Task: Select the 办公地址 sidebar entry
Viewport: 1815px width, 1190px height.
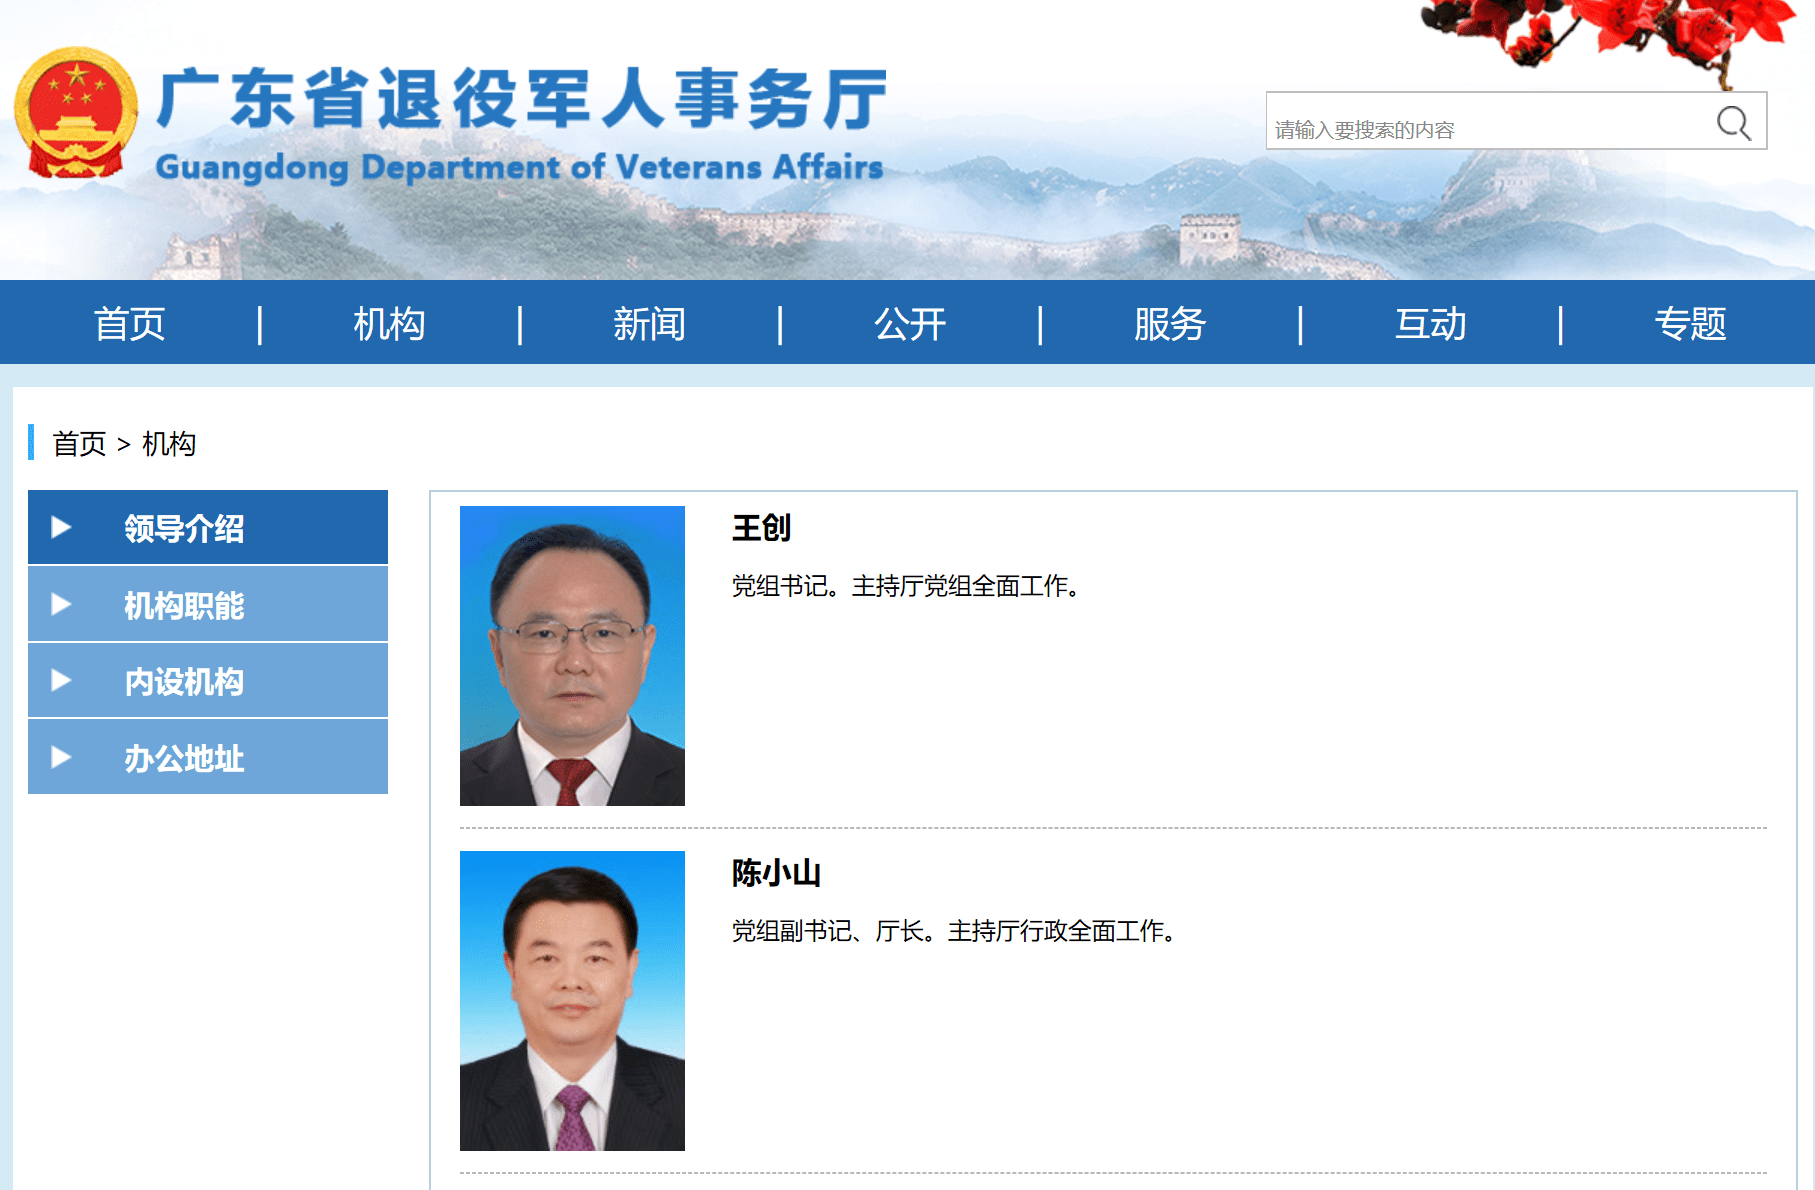Action: click(x=185, y=758)
